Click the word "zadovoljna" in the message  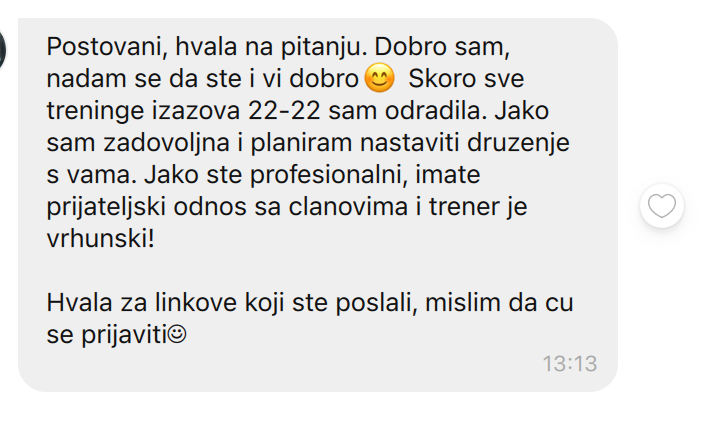pyautogui.click(x=167, y=143)
